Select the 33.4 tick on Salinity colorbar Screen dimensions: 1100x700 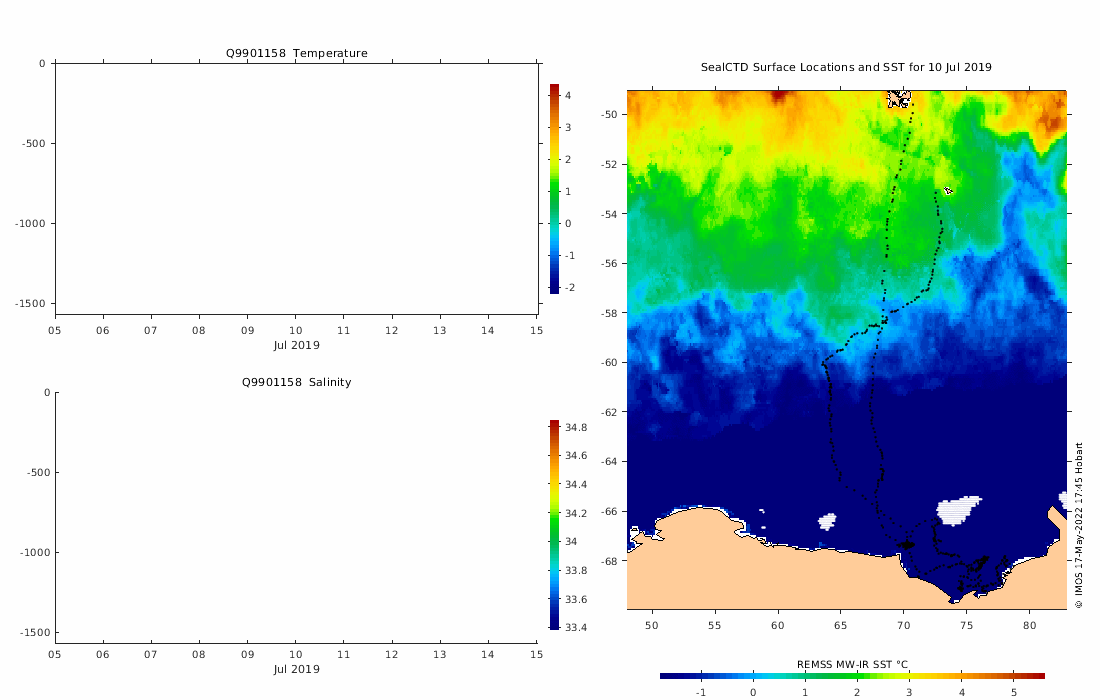tap(576, 628)
